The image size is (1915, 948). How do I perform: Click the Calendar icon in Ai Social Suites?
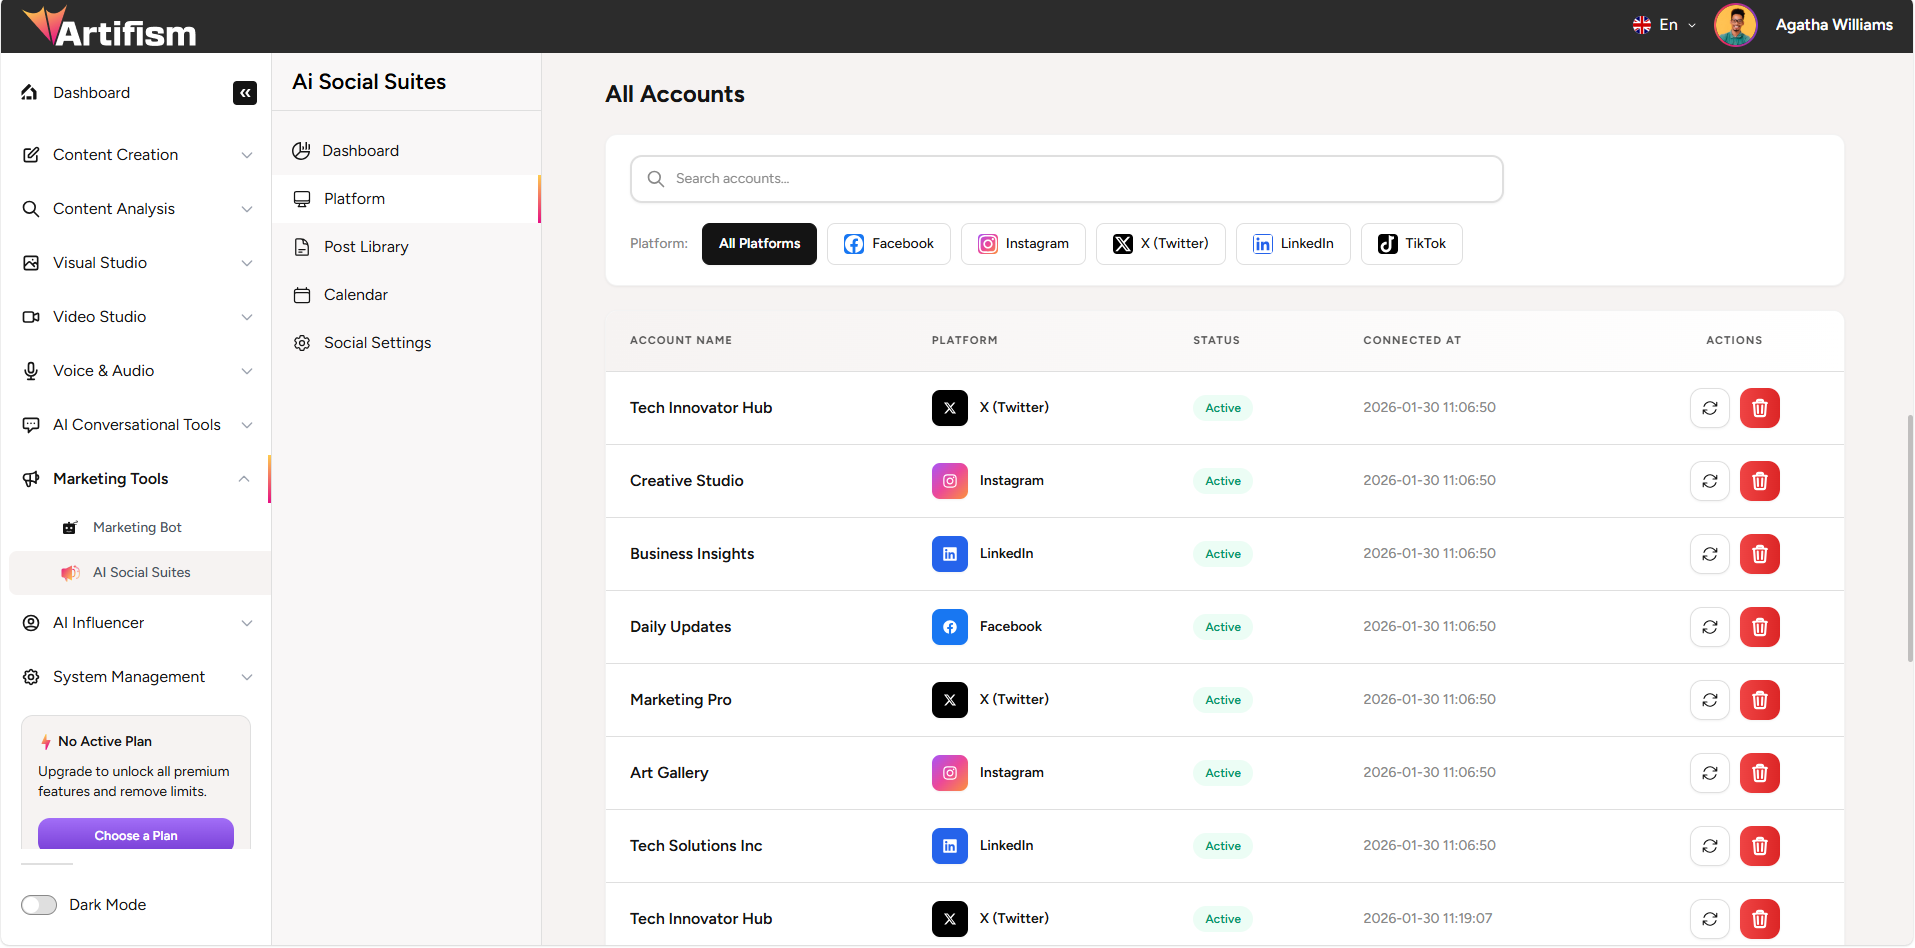click(x=302, y=294)
